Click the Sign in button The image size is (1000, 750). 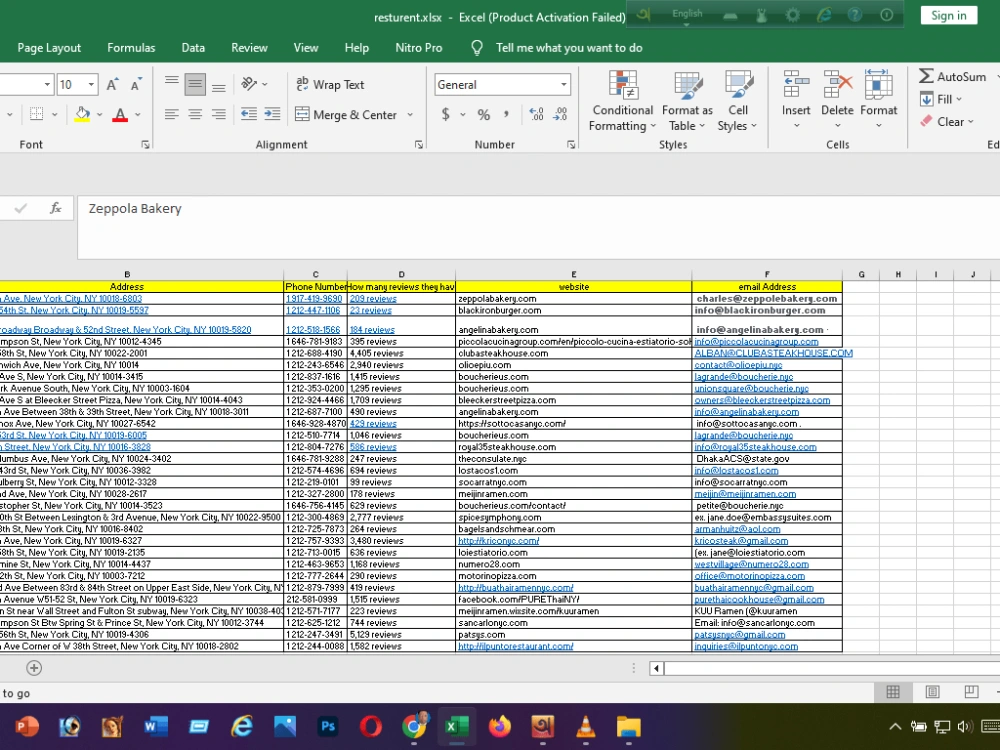946,15
